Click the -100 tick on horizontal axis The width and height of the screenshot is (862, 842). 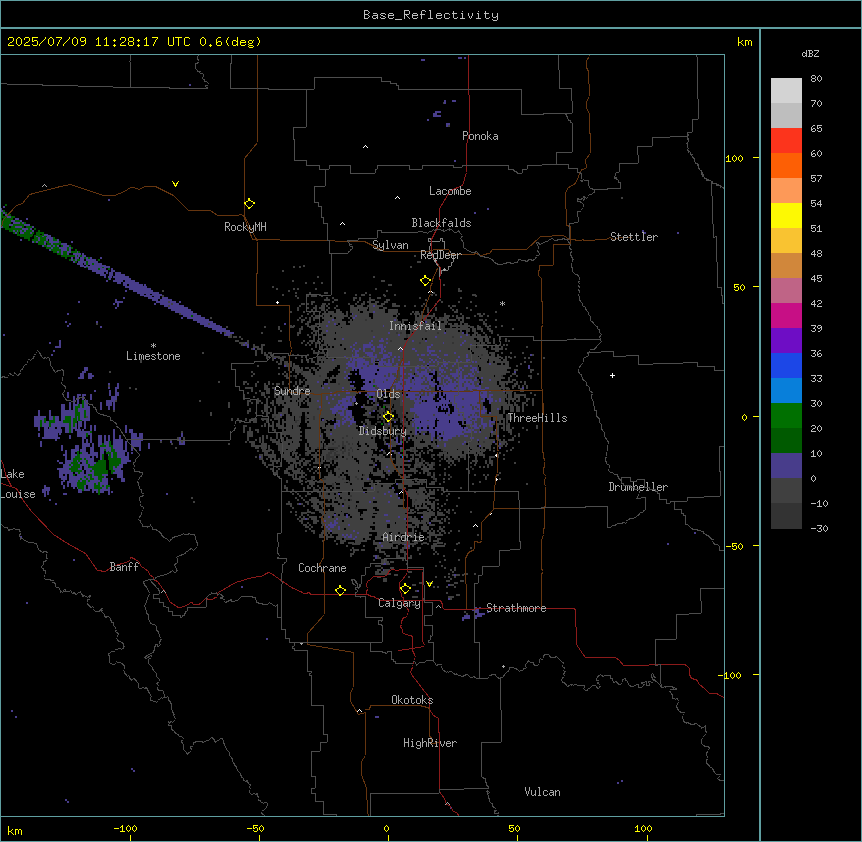tap(126, 828)
